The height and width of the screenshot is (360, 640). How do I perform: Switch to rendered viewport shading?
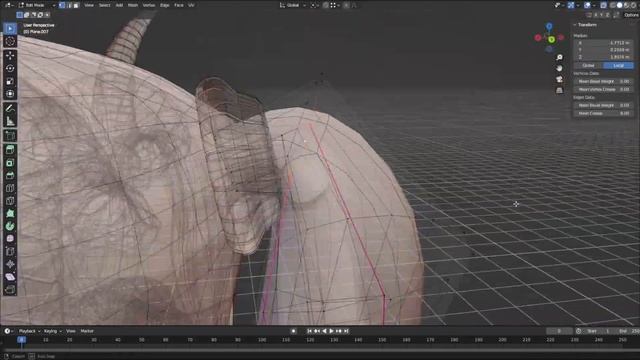click(x=633, y=5)
